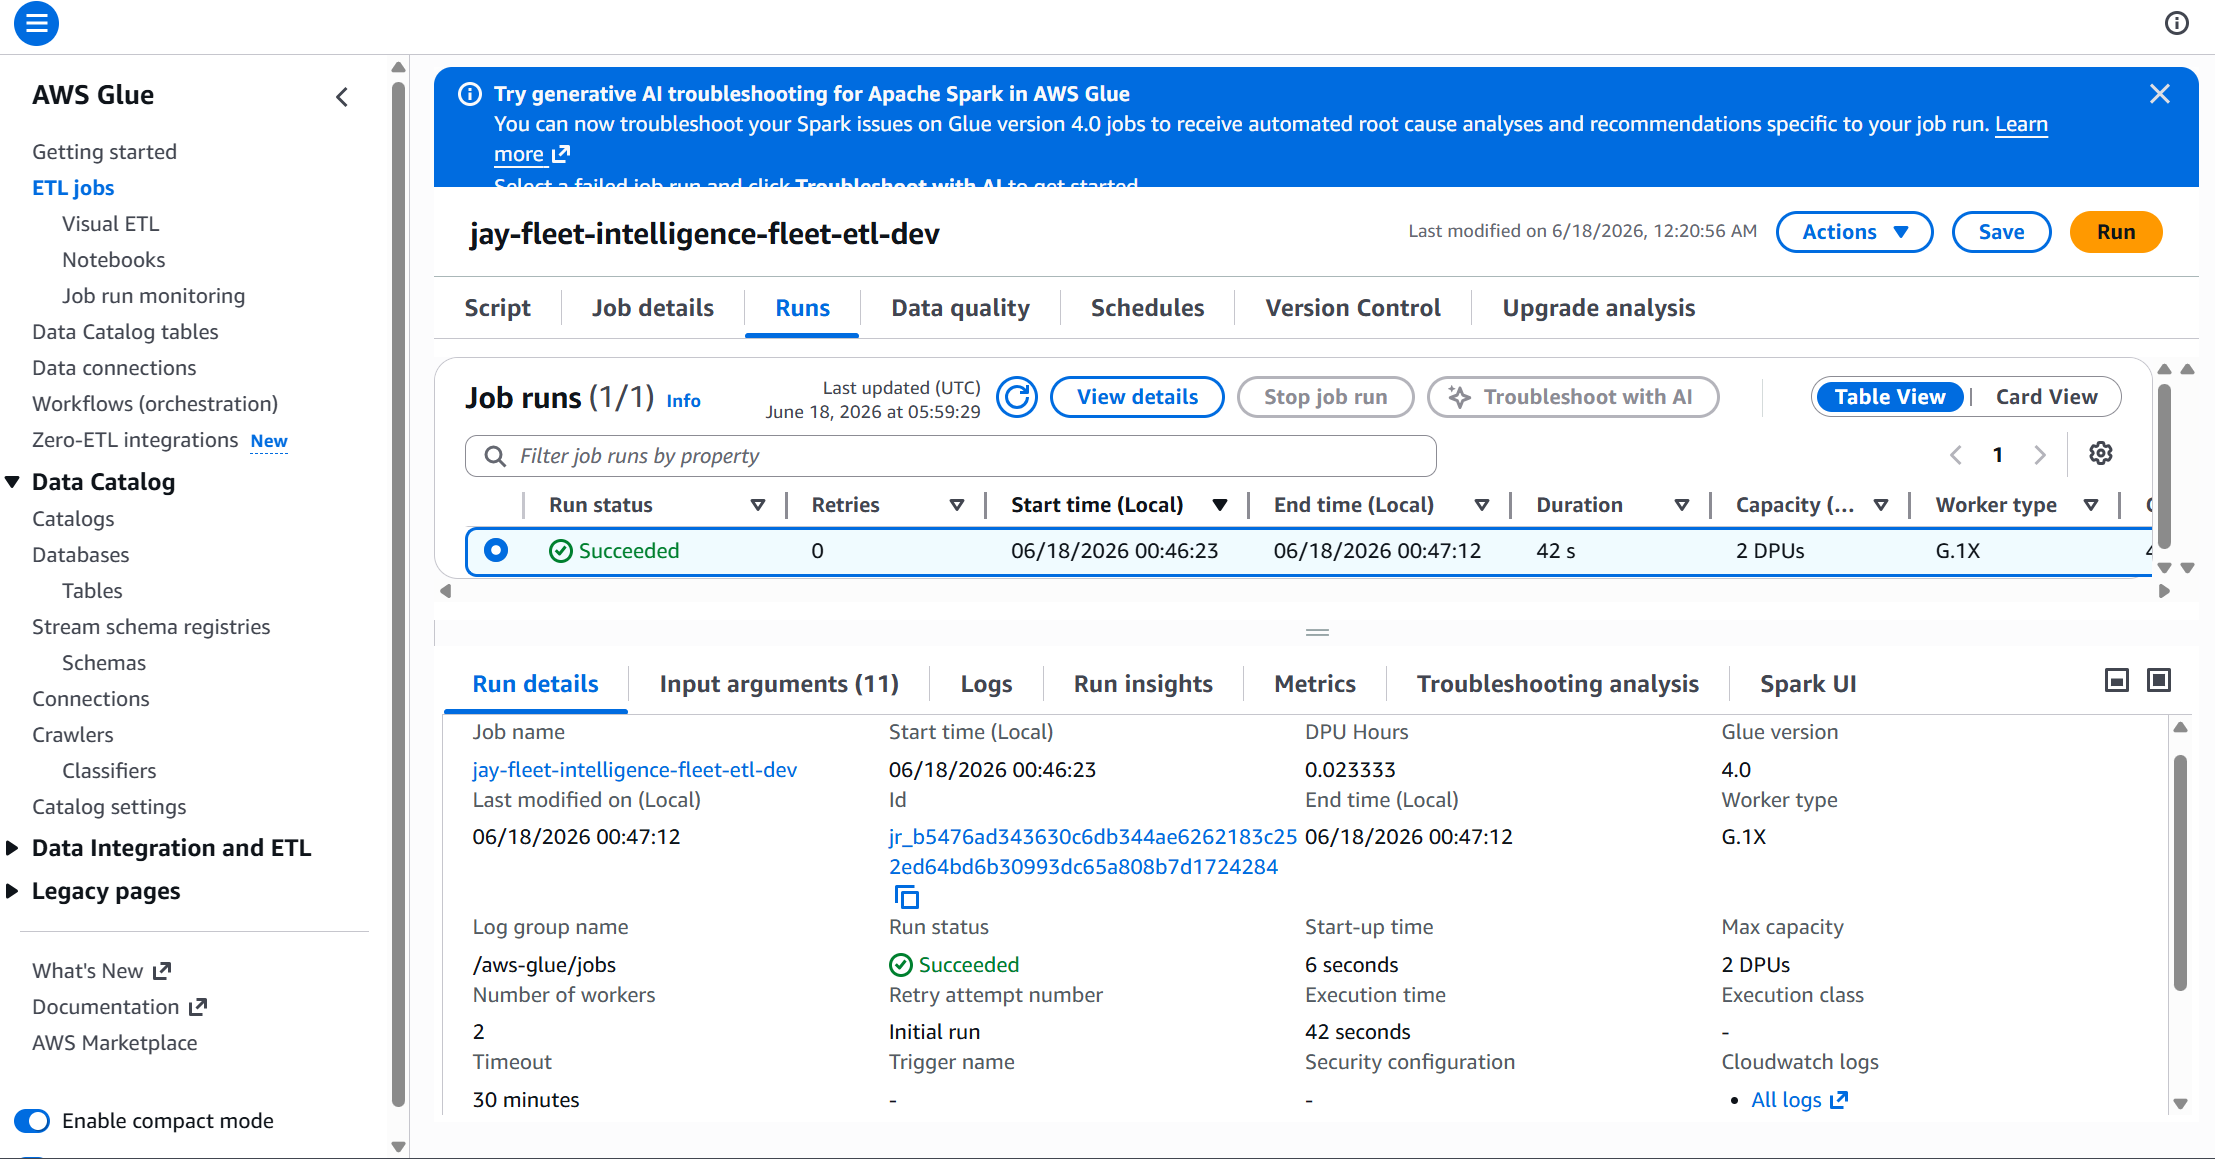
Task: Select the succeeded job run radio button
Action: [x=496, y=550]
